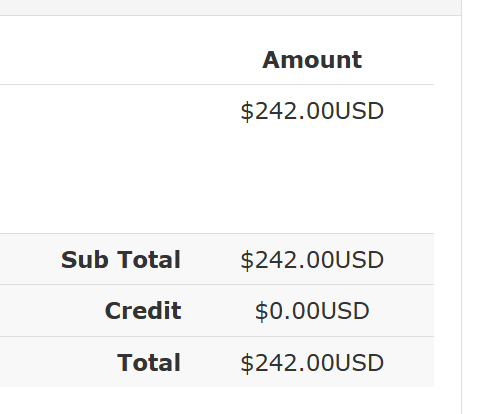Select the Credit value $0.00USD
The image size is (480, 414).
[x=312, y=311]
